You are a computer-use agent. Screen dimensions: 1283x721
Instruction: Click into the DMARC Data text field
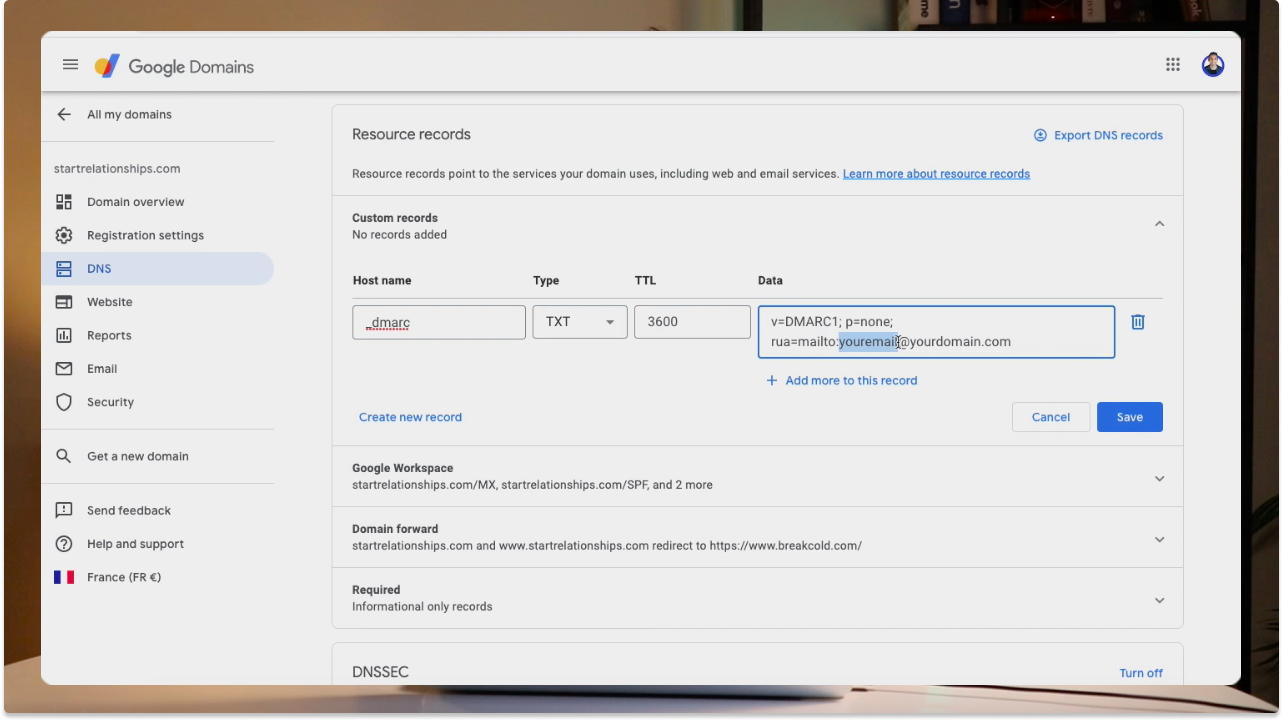pyautogui.click(x=936, y=332)
